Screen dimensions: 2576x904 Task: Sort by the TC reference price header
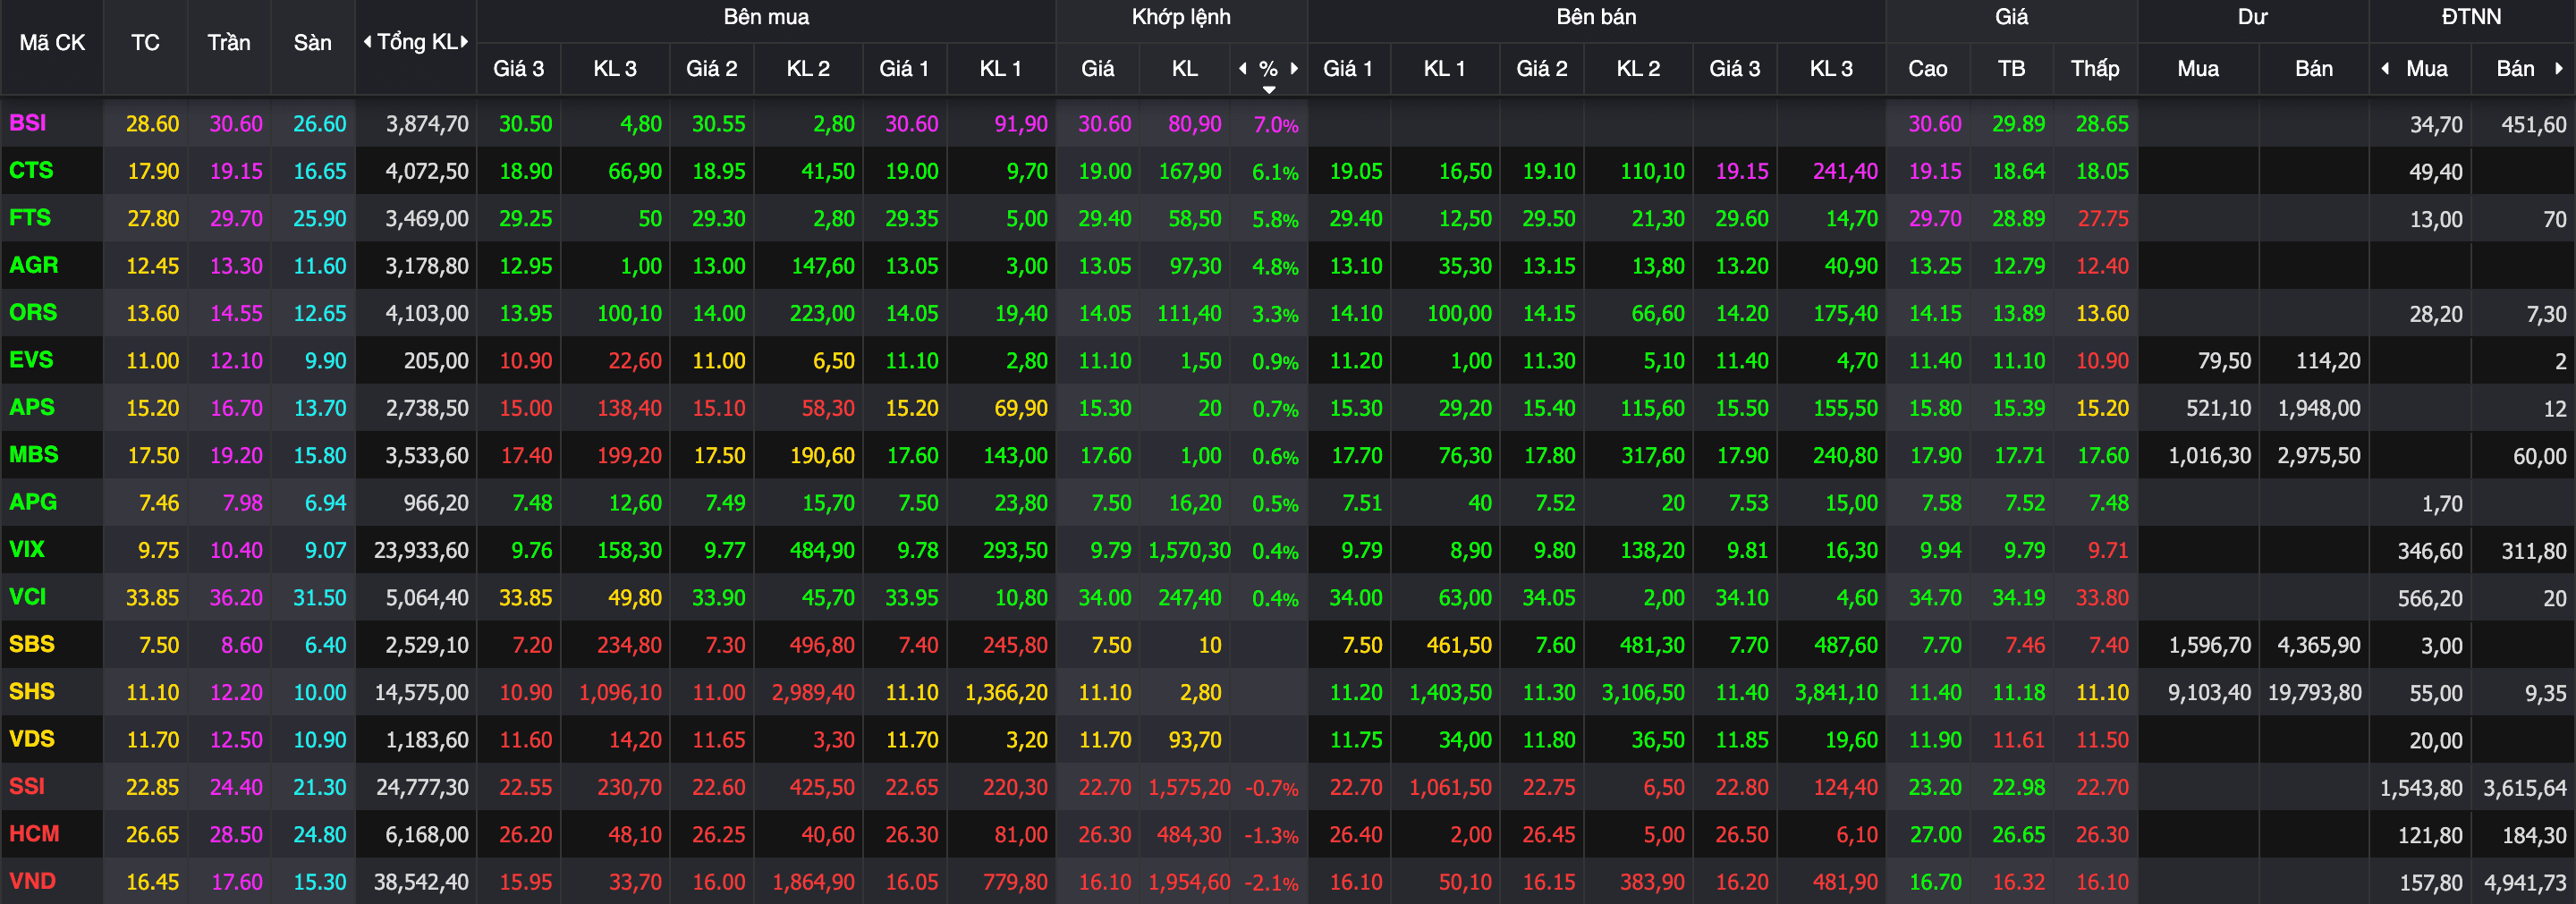(x=145, y=42)
